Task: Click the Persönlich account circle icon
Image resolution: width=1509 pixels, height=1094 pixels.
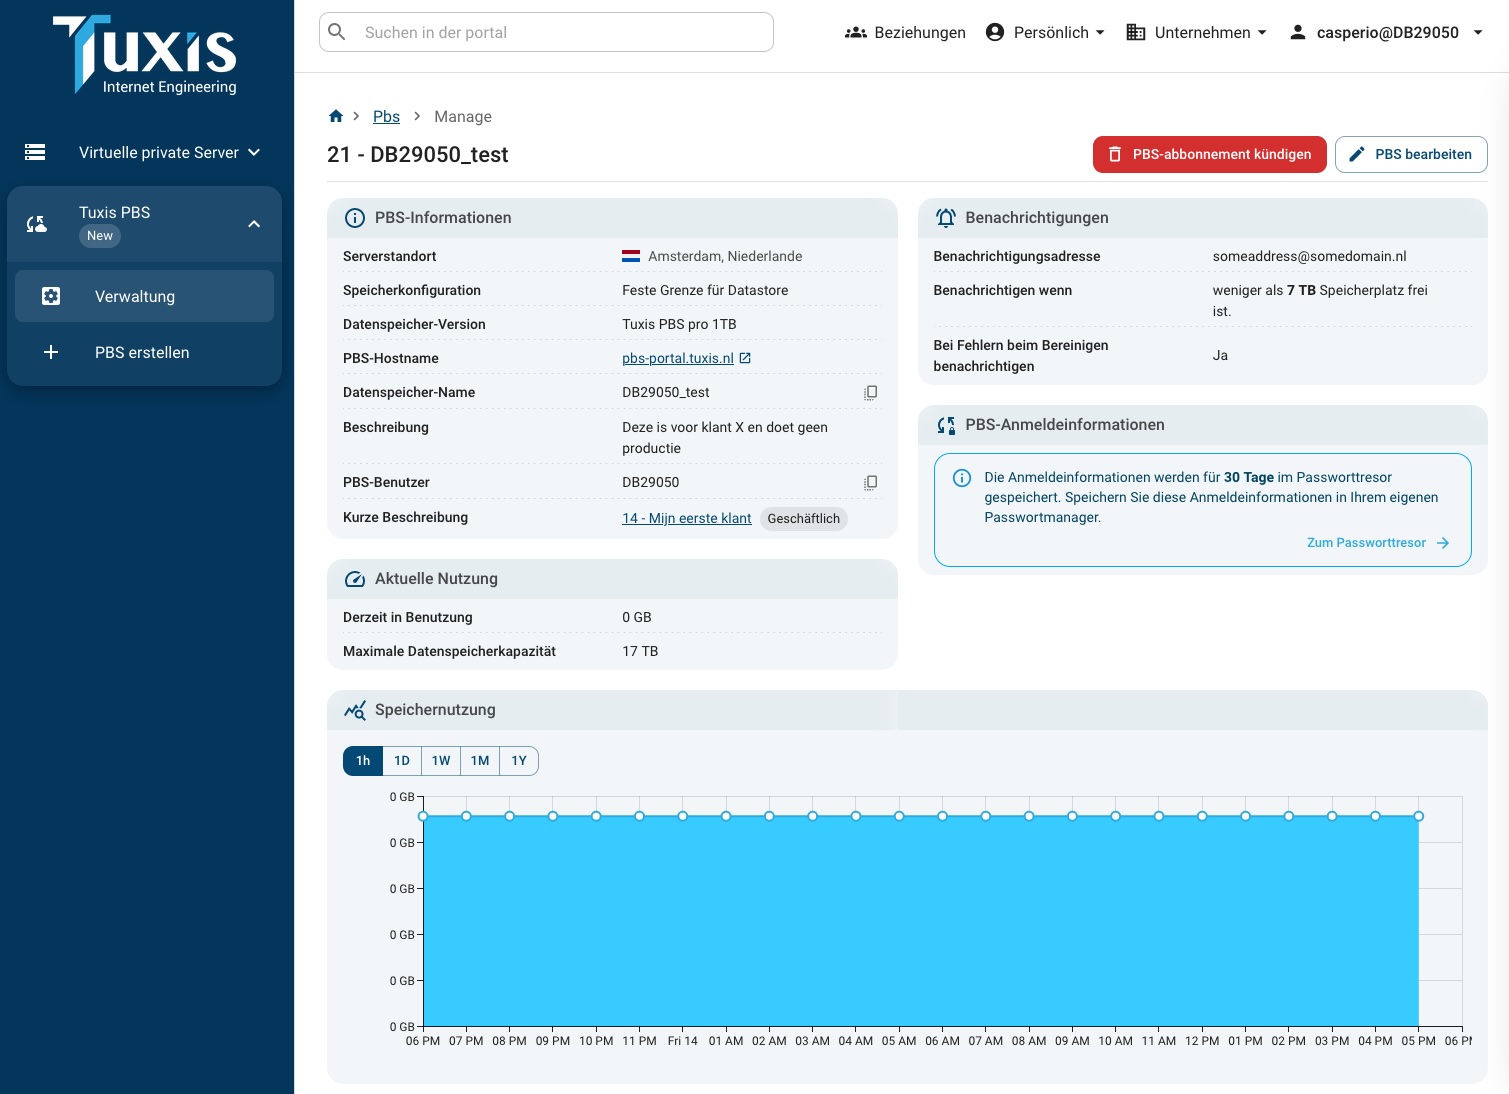Action: tap(994, 32)
